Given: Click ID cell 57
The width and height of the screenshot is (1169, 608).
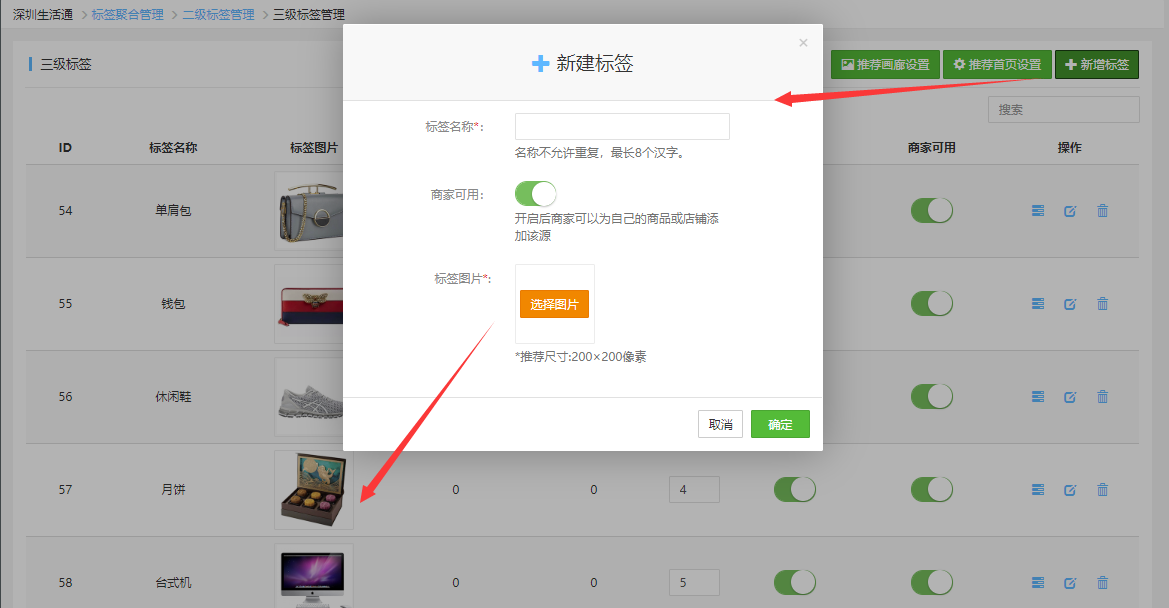Looking at the screenshot, I should (x=66, y=490).
